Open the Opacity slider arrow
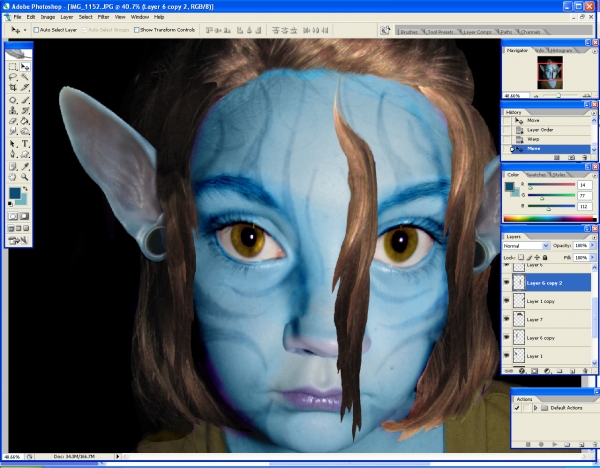Image resolution: width=600 pixels, height=468 pixels. 593,245
